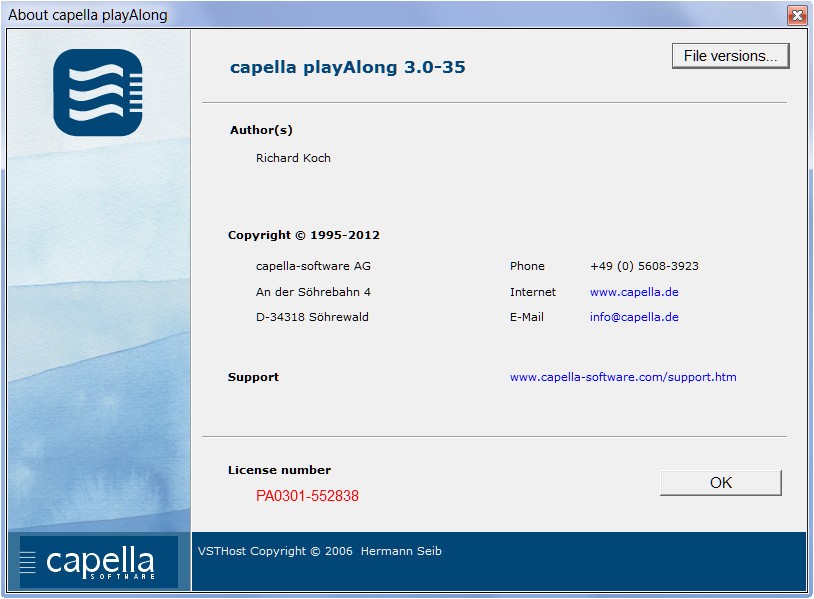Select the license number PA0301-552838

pyautogui.click(x=307, y=496)
